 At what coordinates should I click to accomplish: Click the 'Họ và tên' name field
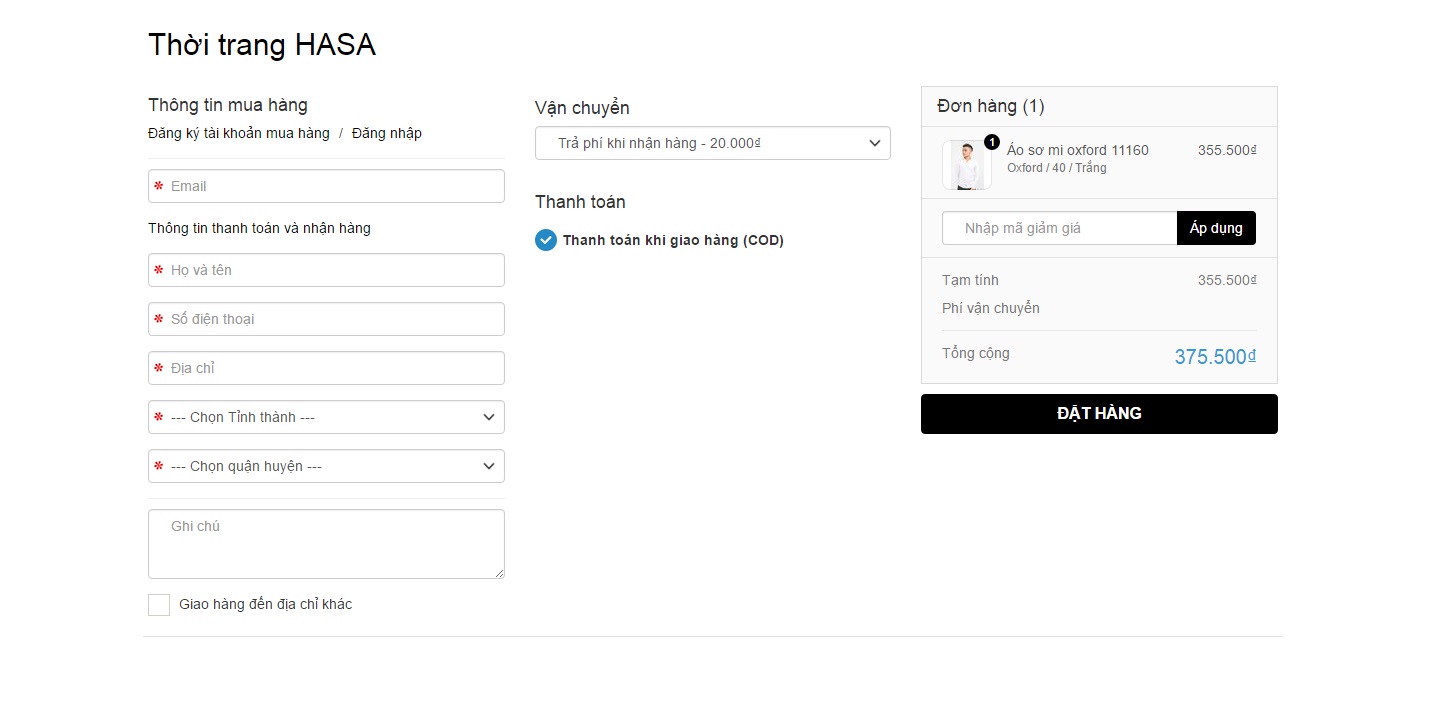326,270
